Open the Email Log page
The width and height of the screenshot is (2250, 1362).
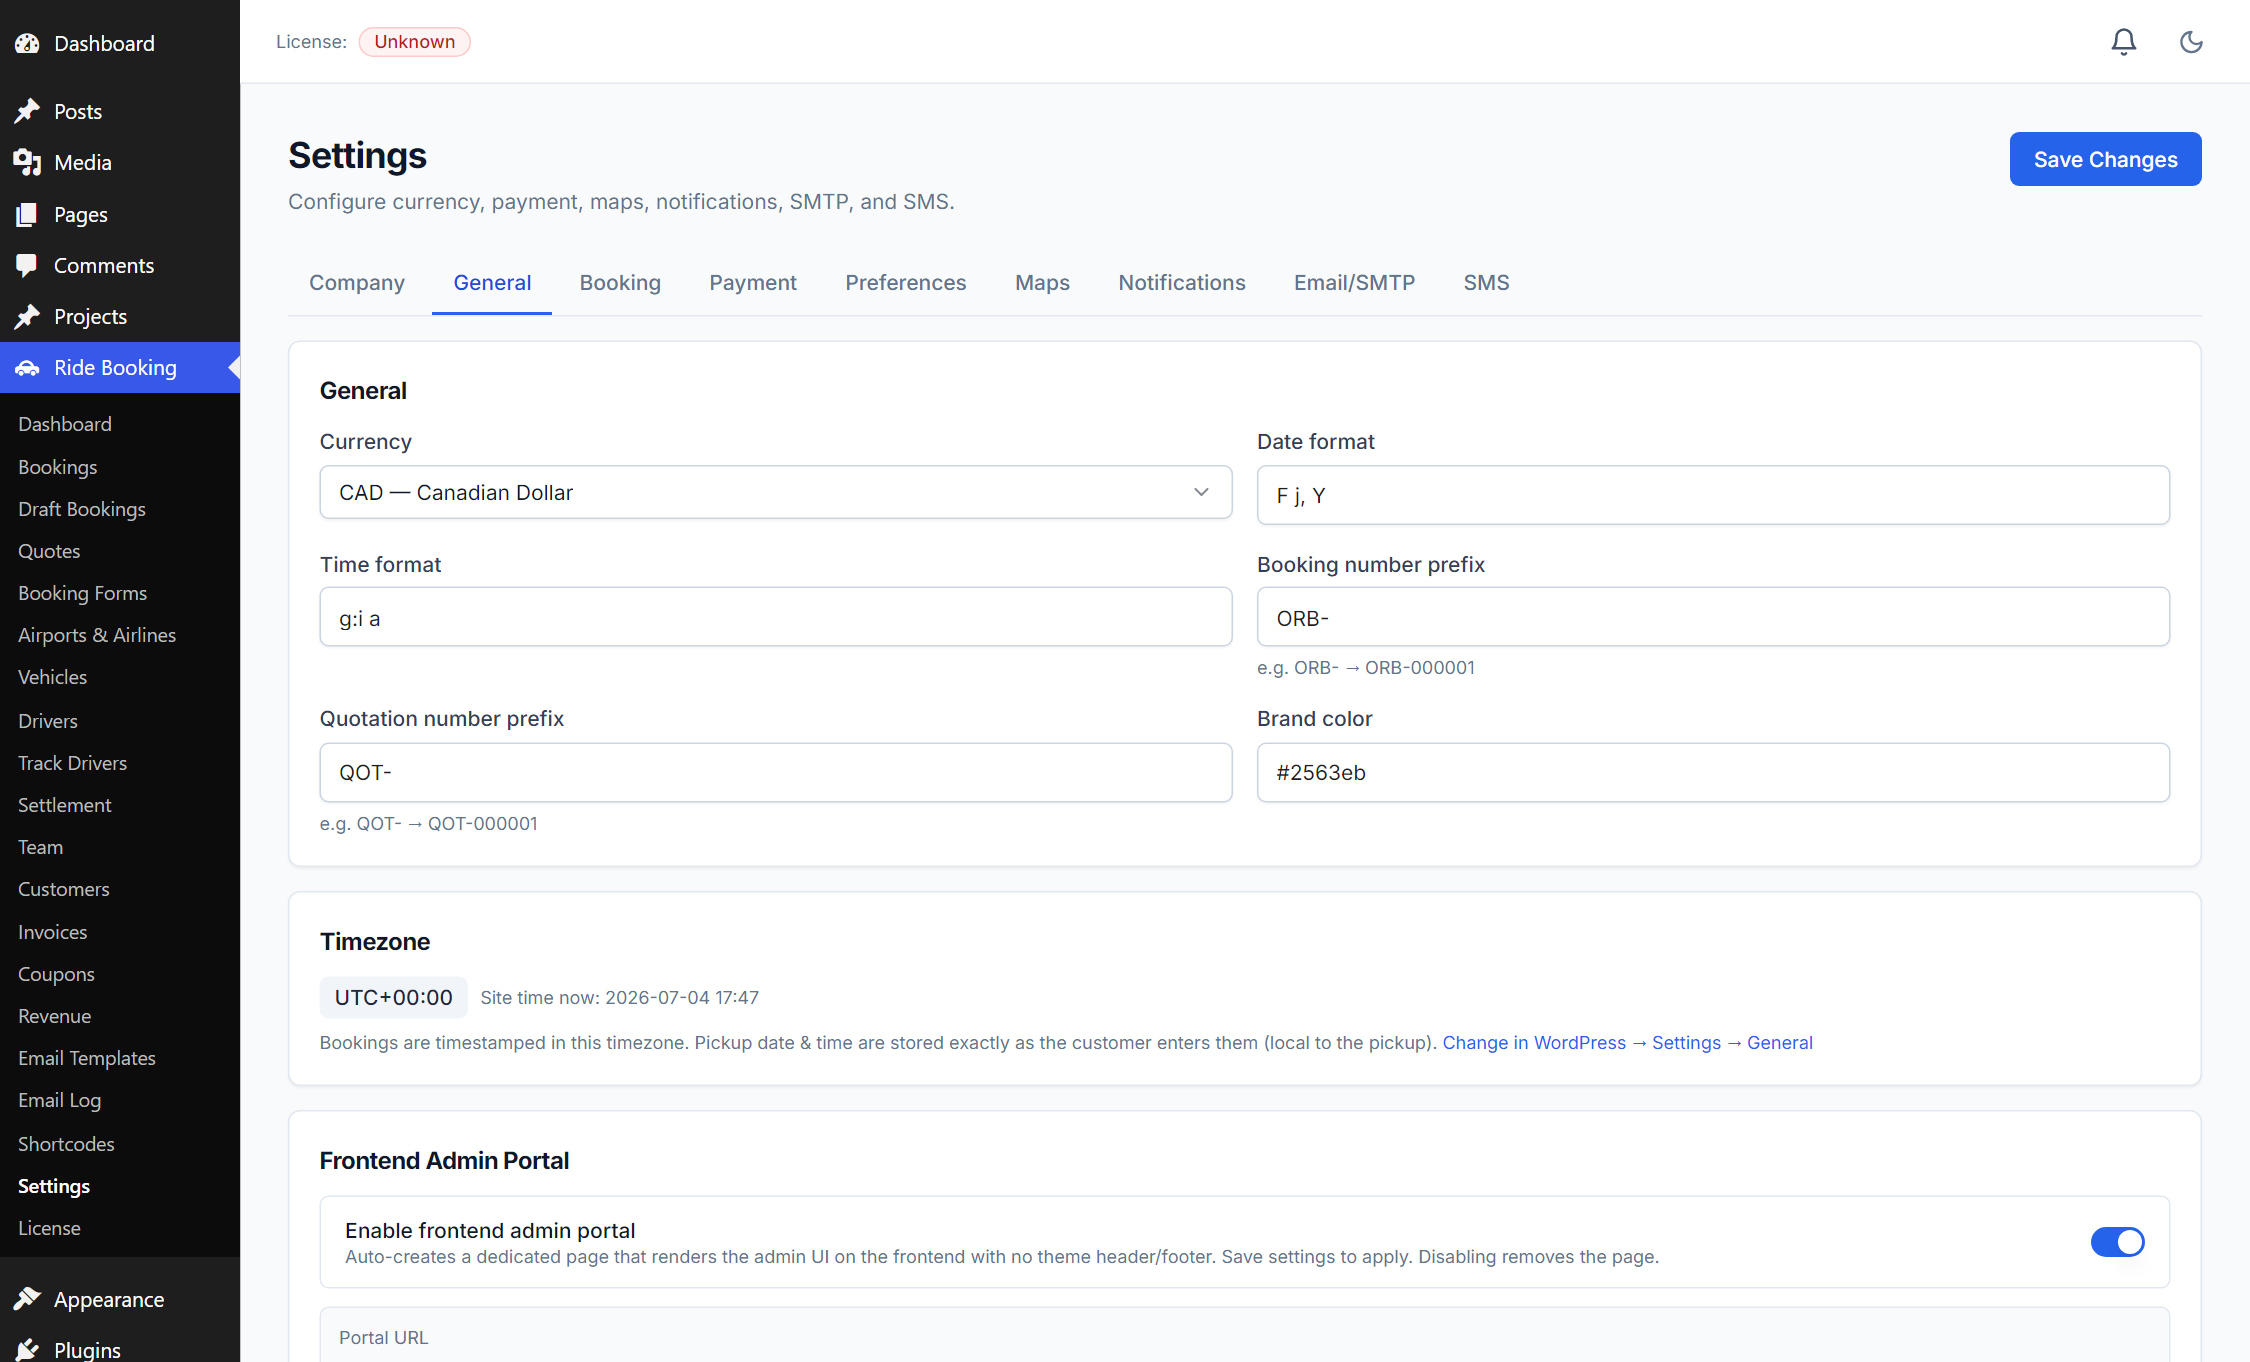pyautogui.click(x=59, y=1100)
